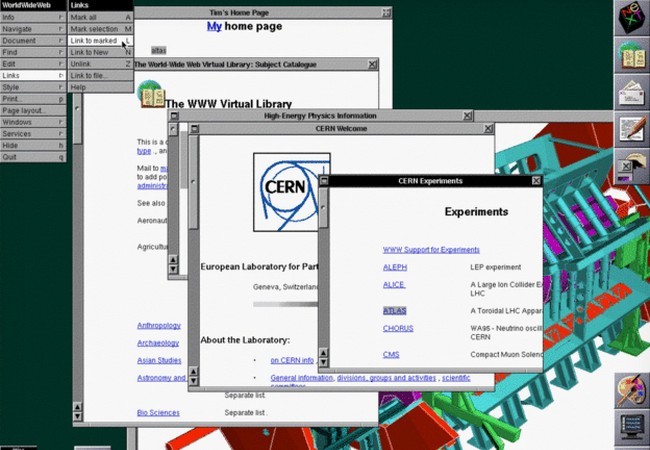Image resolution: width=650 pixels, height=450 pixels.
Task: Miniaturize the CERN Welcome window
Action: [194, 128]
